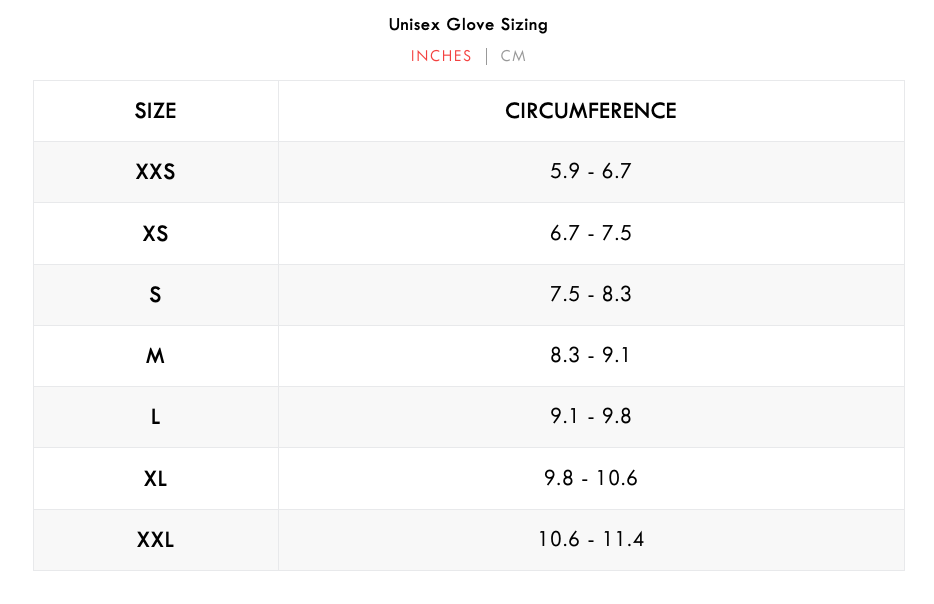
Task: Click the 6.7 - 7.5 circumference value
Action: 590,234
